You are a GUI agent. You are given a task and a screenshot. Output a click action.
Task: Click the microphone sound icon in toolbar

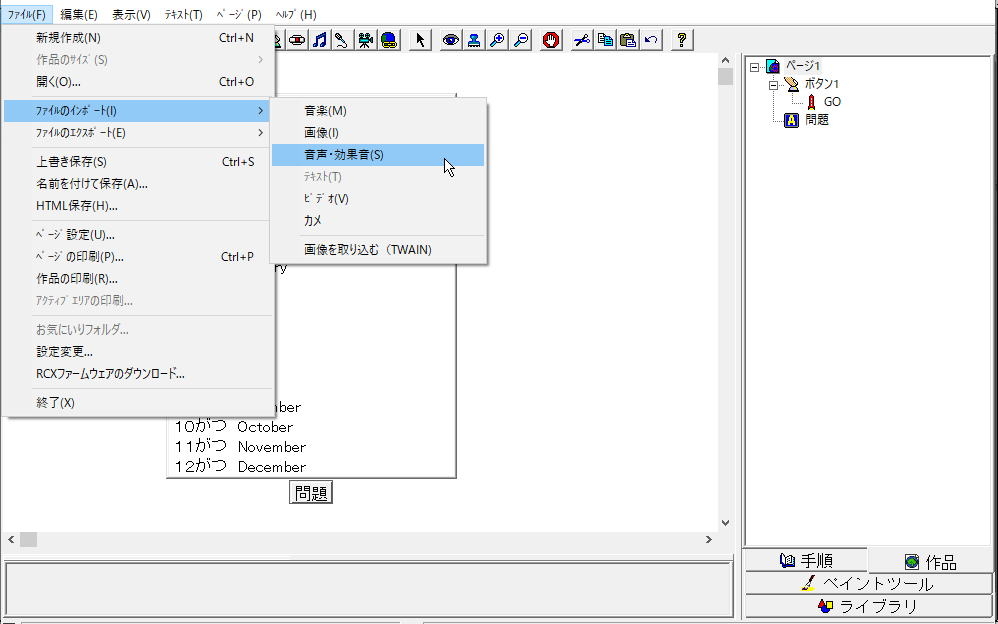342,40
